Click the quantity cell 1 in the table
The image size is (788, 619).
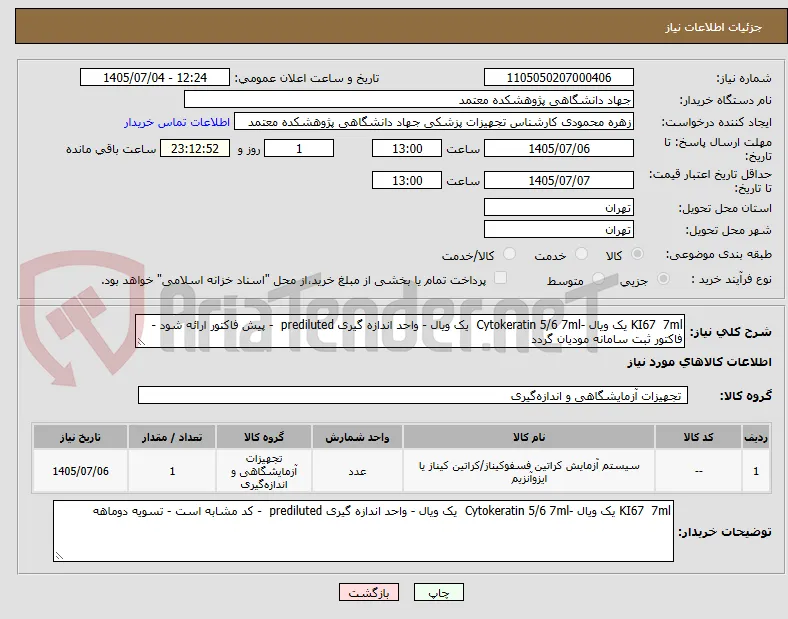(172, 471)
